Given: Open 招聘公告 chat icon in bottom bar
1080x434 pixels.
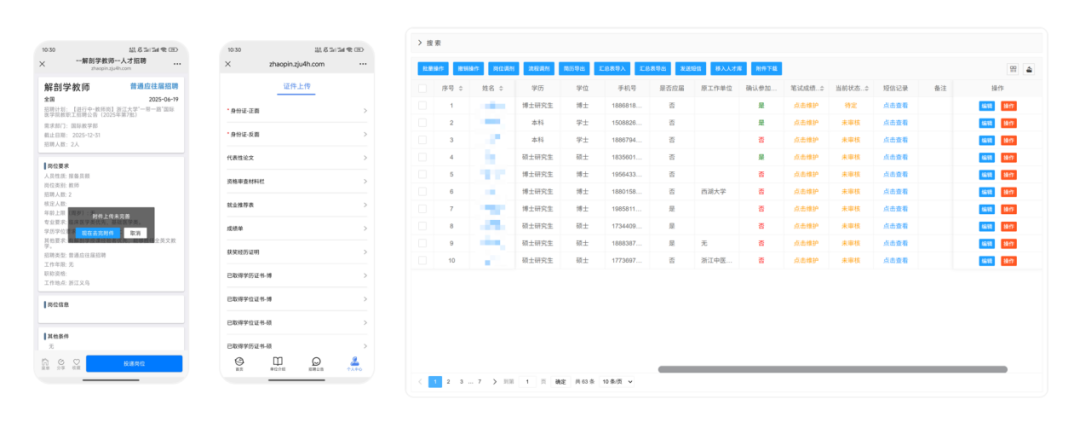Looking at the screenshot, I should tap(316, 364).
